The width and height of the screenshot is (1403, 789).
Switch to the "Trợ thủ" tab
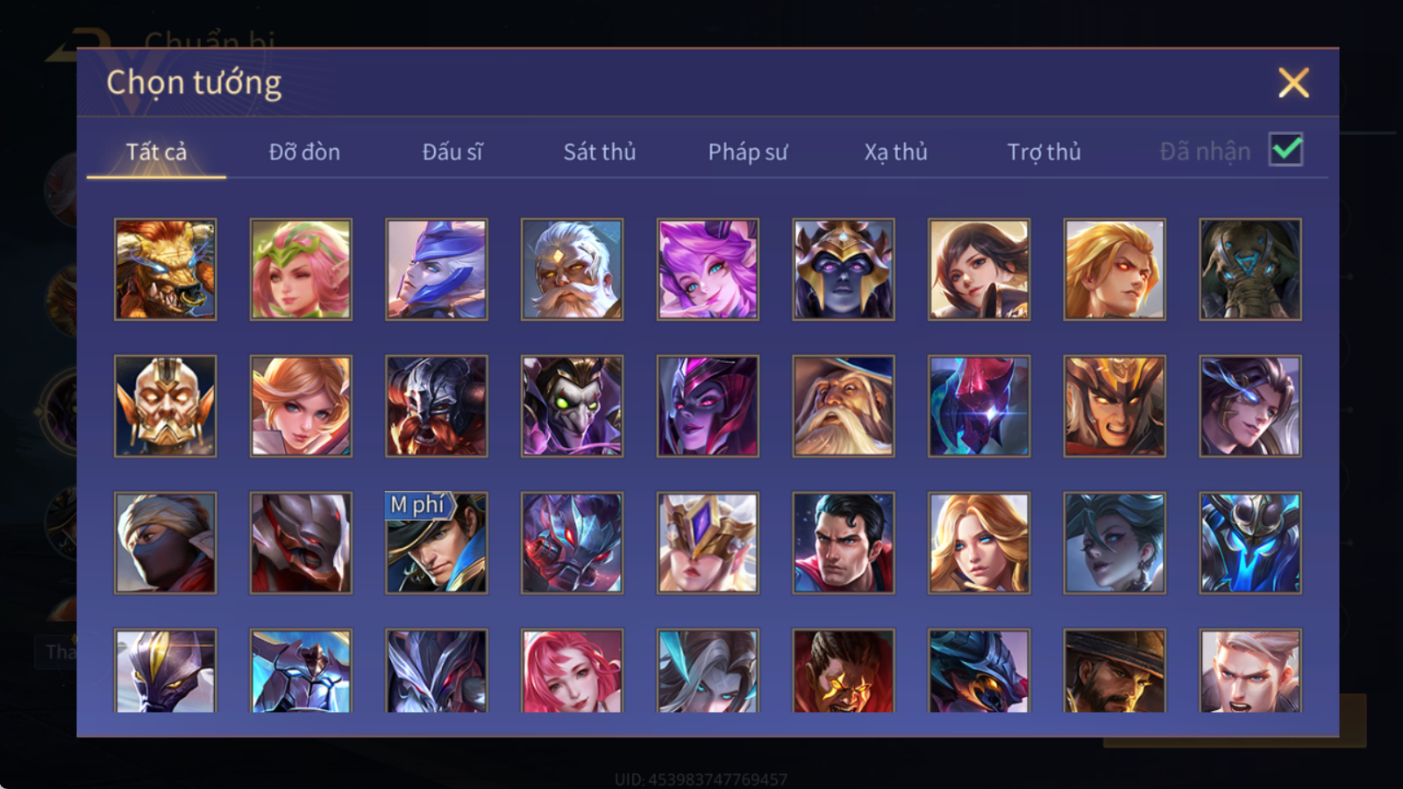pos(1044,152)
